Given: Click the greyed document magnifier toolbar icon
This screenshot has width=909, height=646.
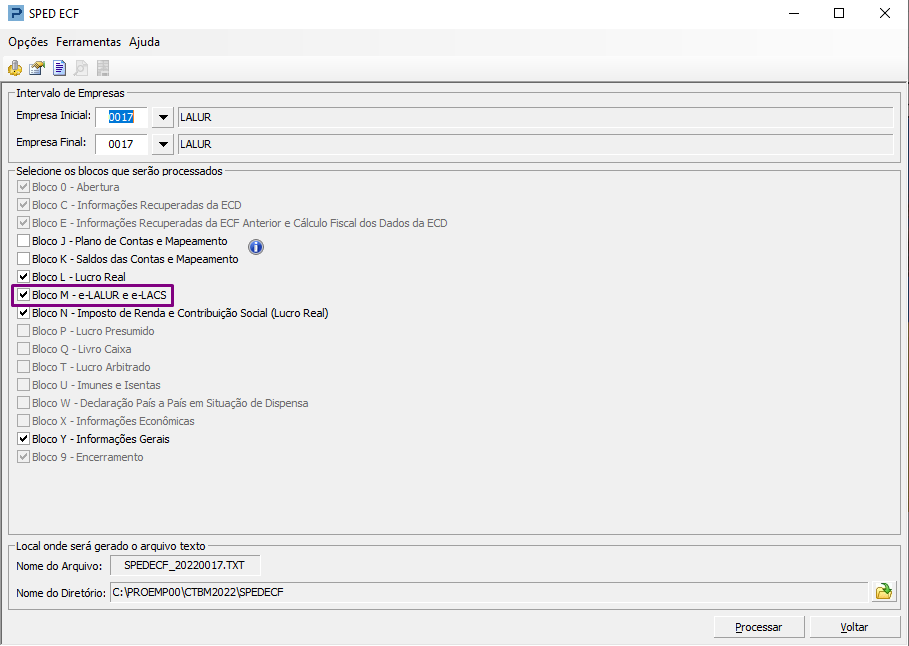Looking at the screenshot, I should (81, 68).
